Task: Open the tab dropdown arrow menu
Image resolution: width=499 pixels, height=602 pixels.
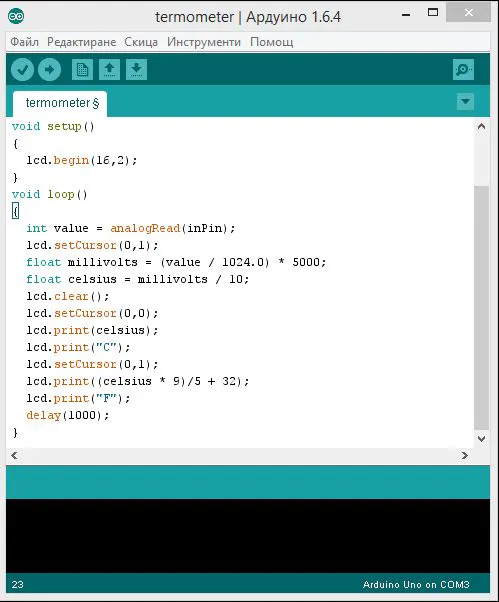Action: click(x=465, y=102)
